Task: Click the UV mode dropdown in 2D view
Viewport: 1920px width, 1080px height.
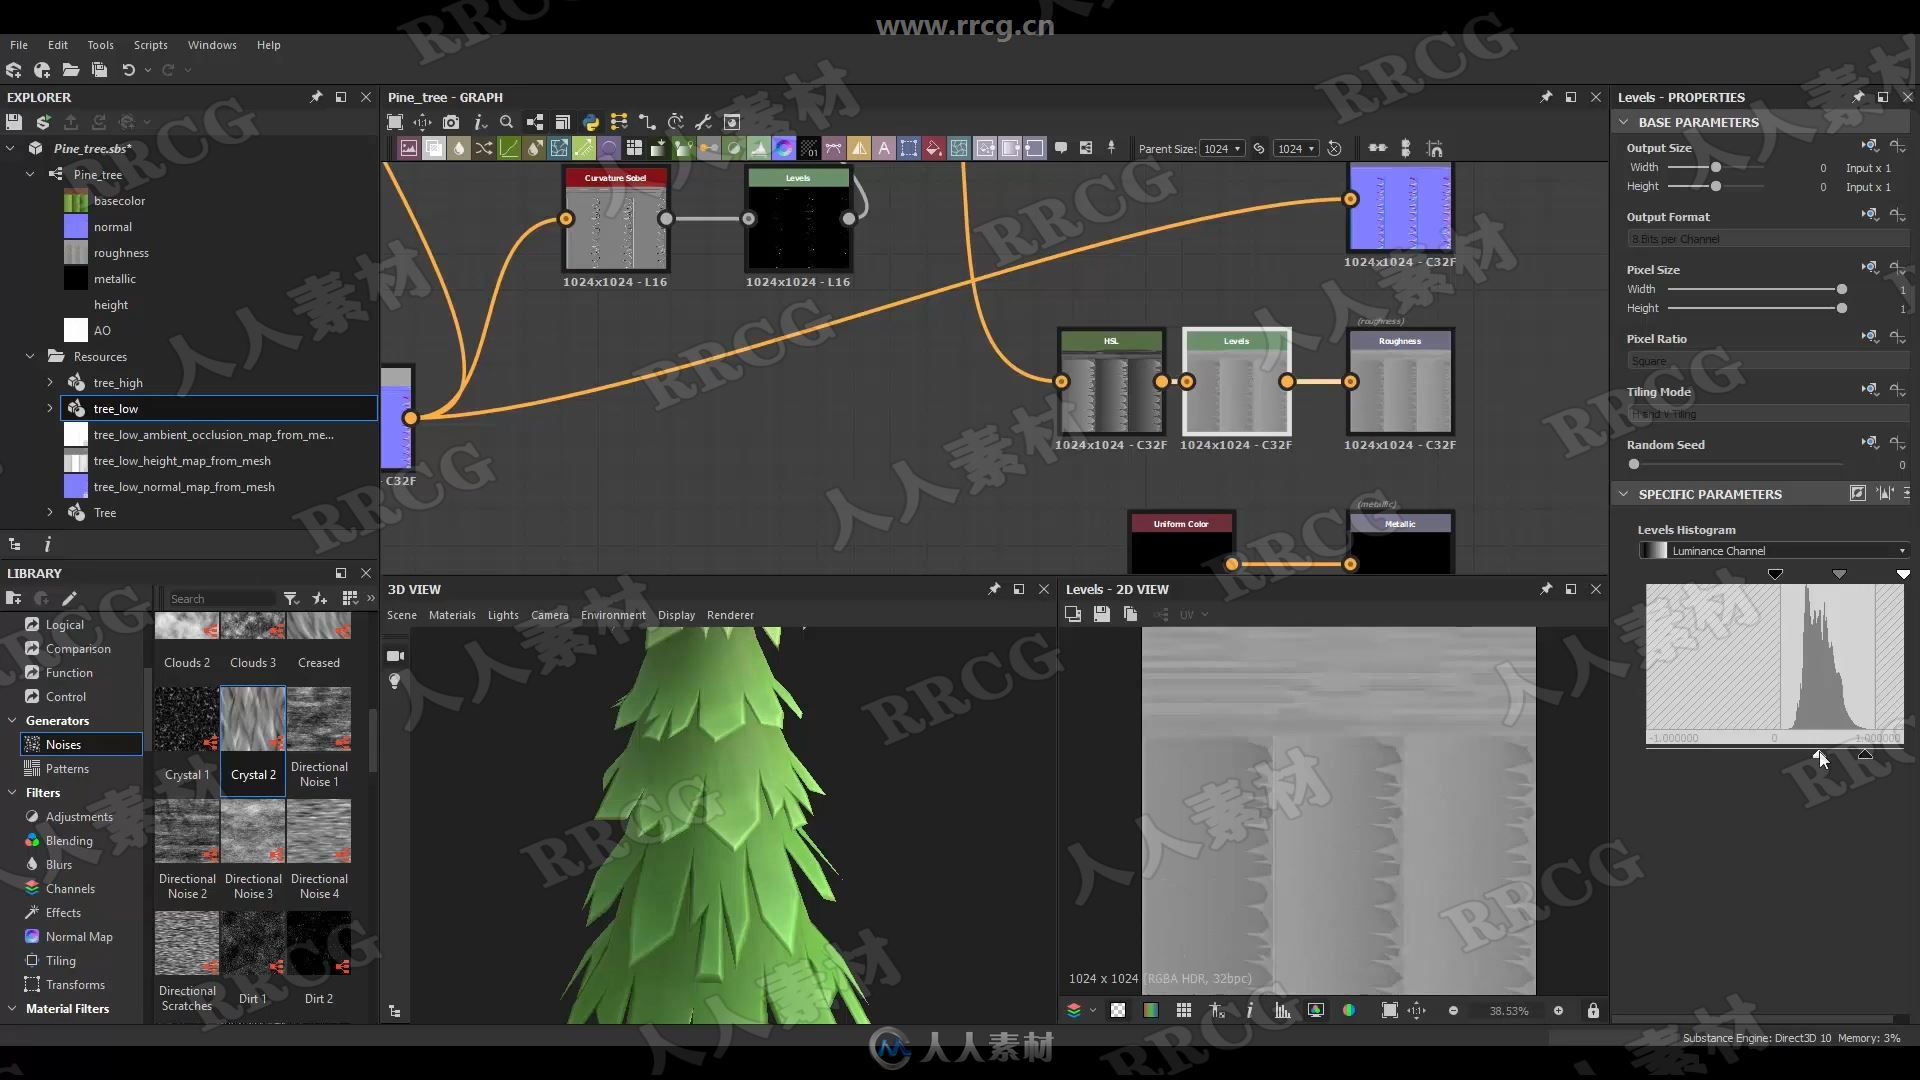Action: tap(1189, 613)
